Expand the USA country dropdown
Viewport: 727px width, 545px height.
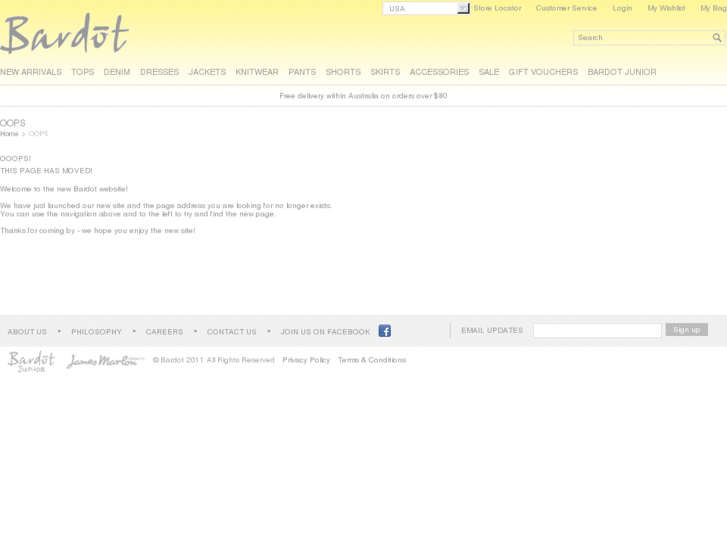426,8
